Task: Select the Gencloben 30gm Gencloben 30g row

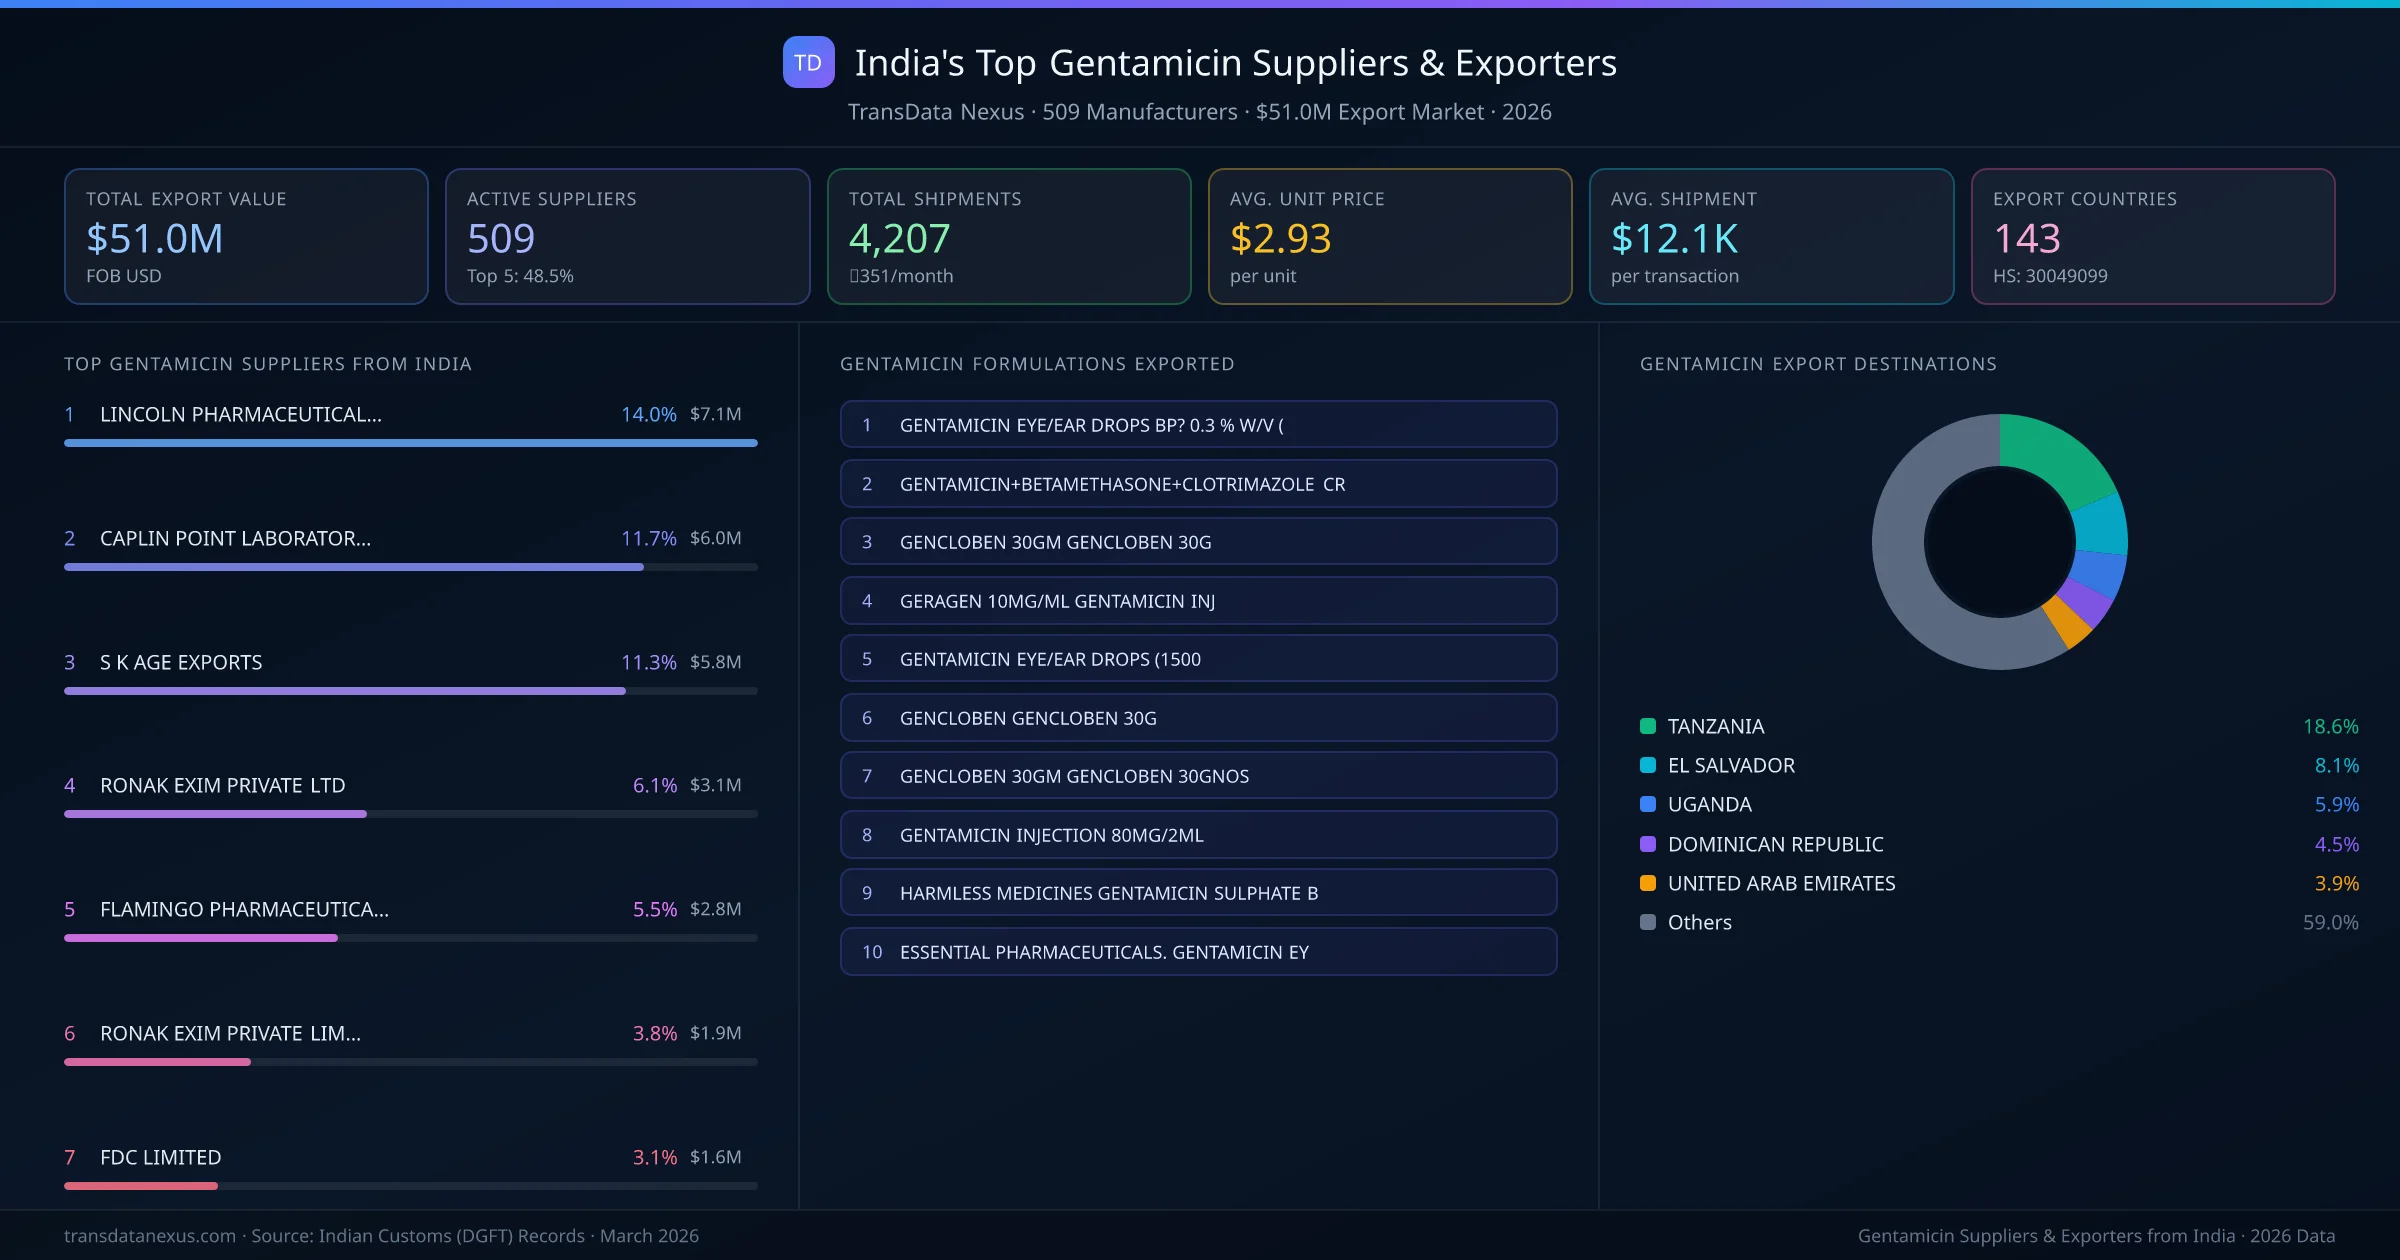Action: click(1198, 541)
